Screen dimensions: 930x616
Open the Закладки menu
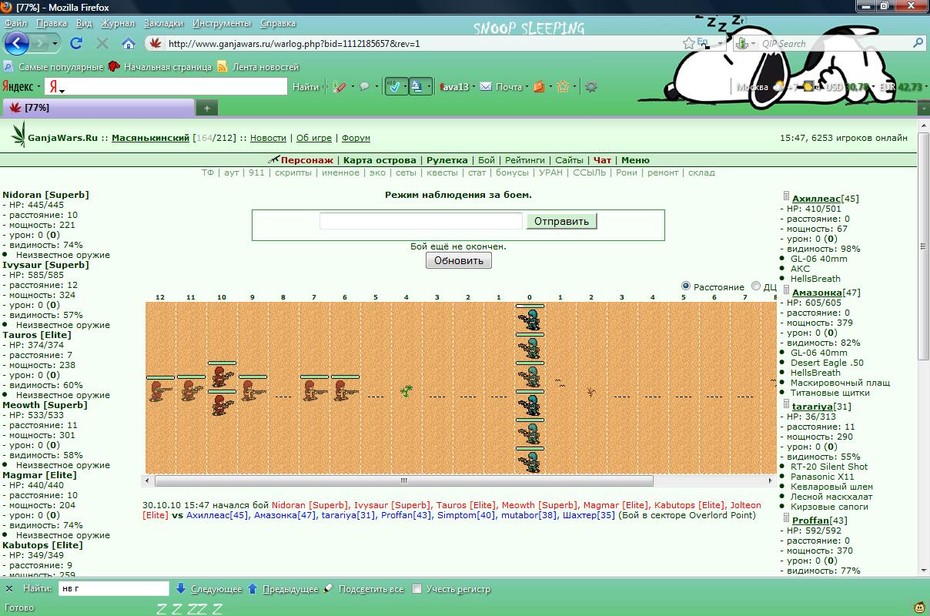coord(164,23)
